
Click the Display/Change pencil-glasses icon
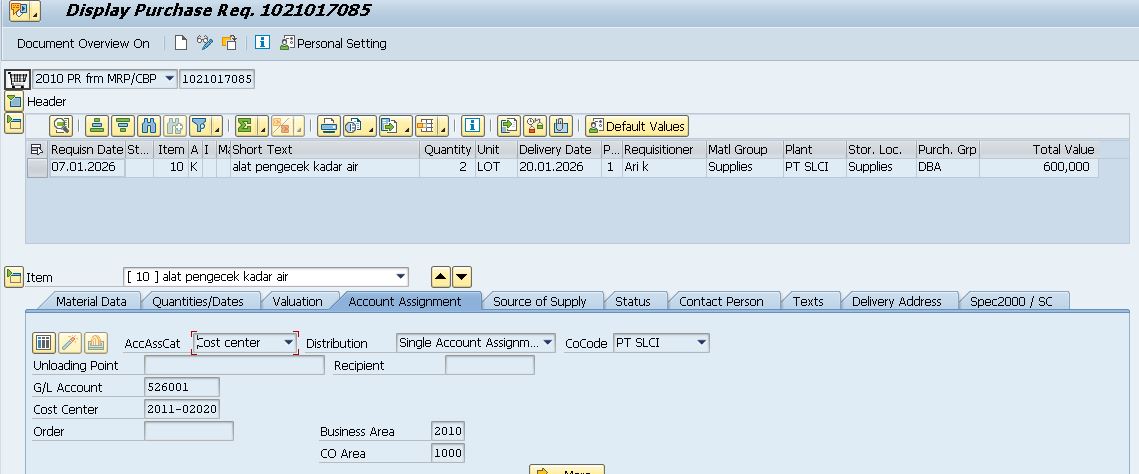(205, 43)
